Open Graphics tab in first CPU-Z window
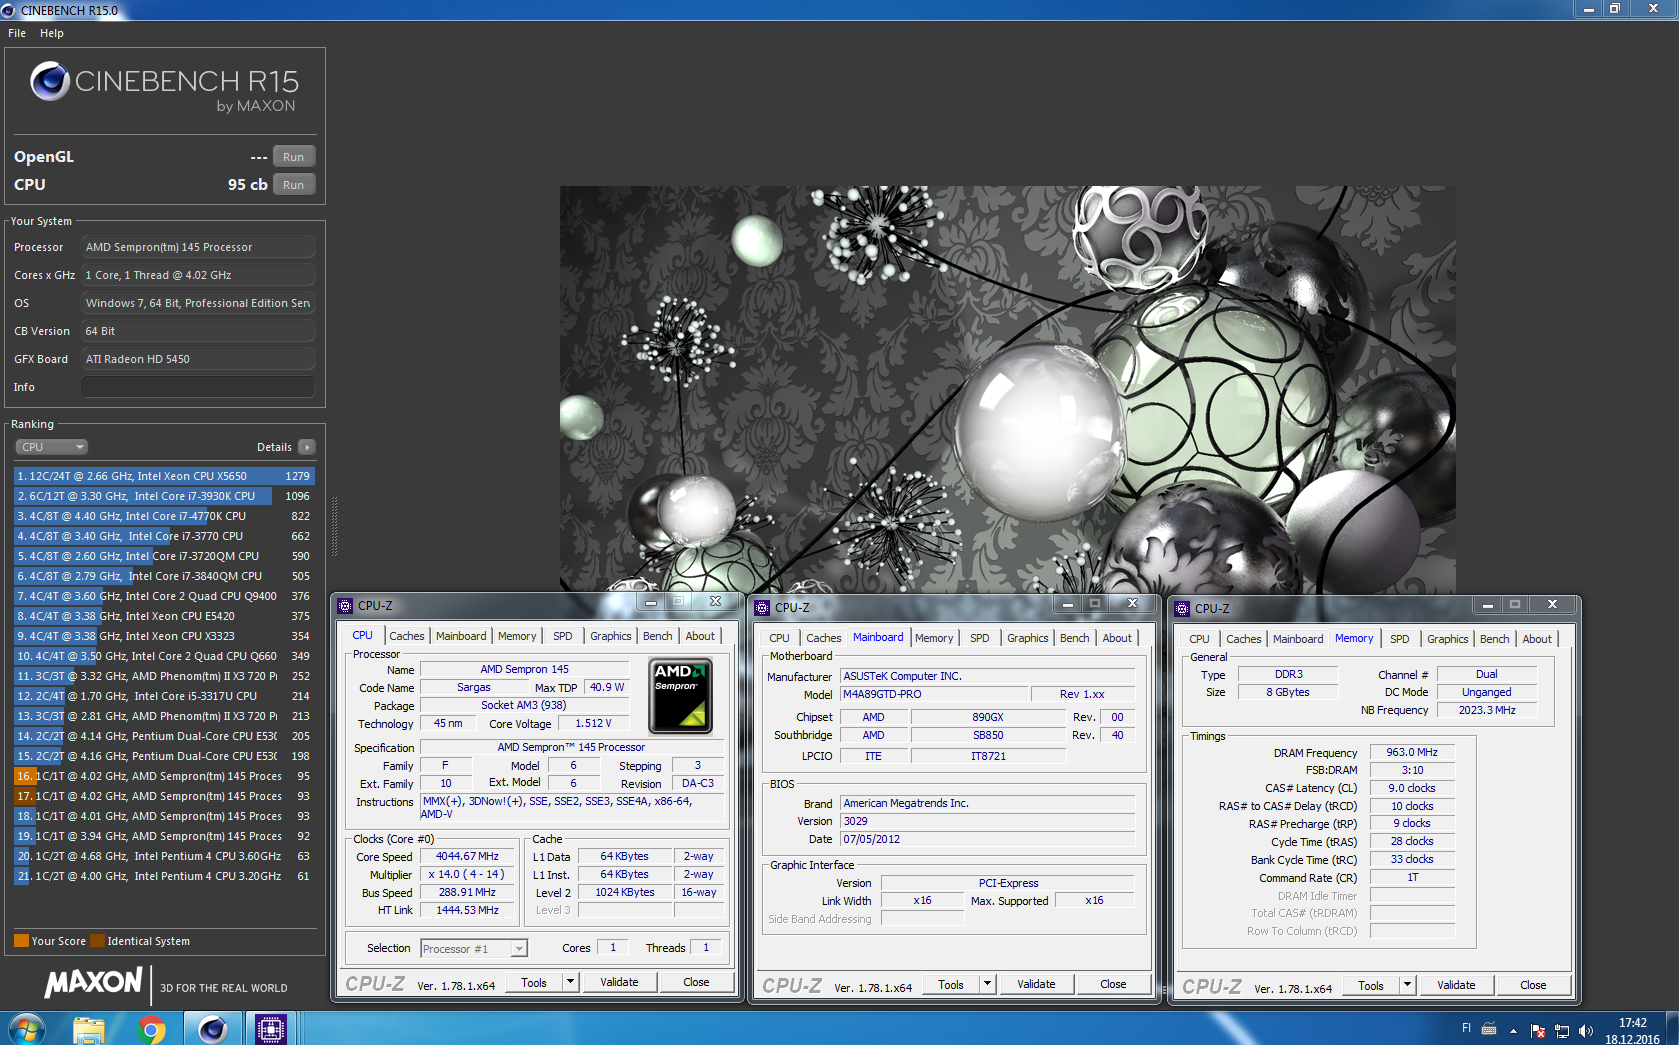1679x1045 pixels. click(611, 636)
